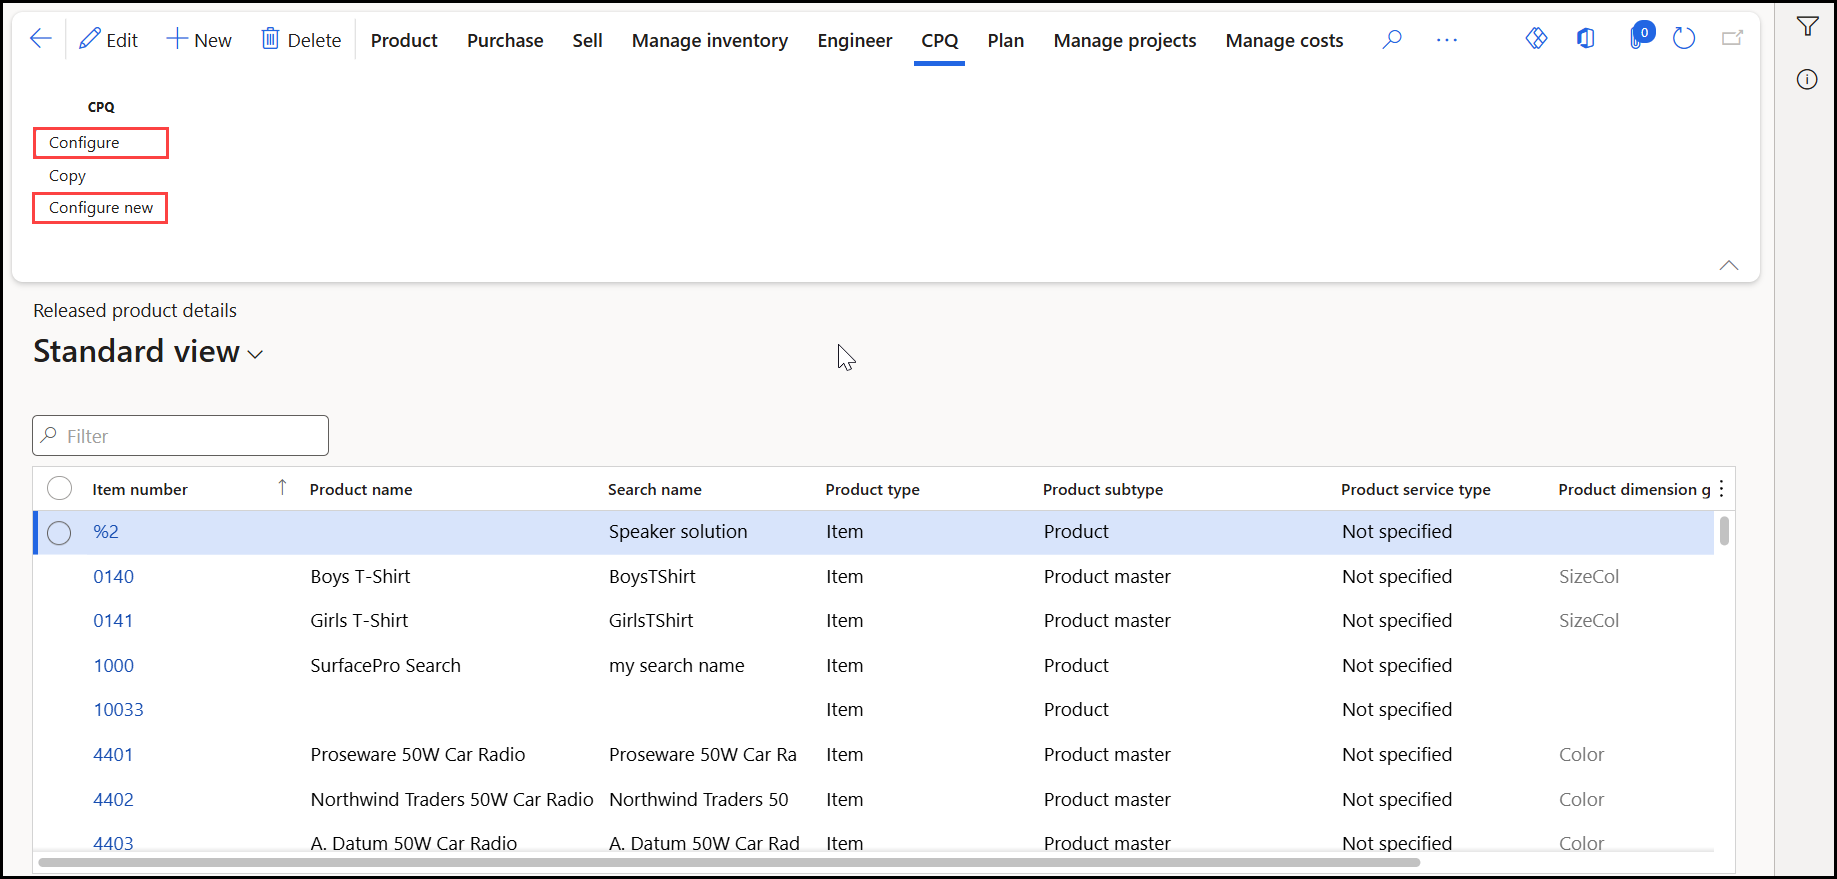Click the horizontal scrollbar of the grid
The width and height of the screenshot is (1837, 879).
tap(729, 862)
